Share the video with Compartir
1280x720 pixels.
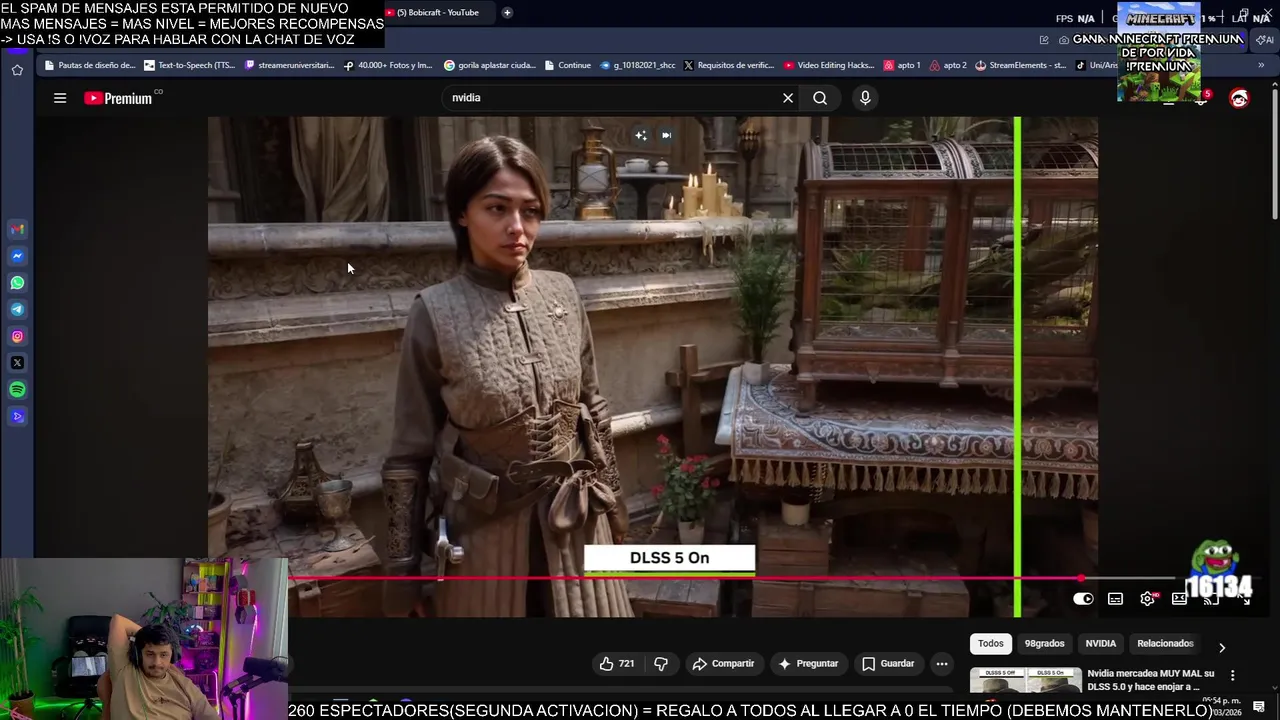tap(723, 663)
